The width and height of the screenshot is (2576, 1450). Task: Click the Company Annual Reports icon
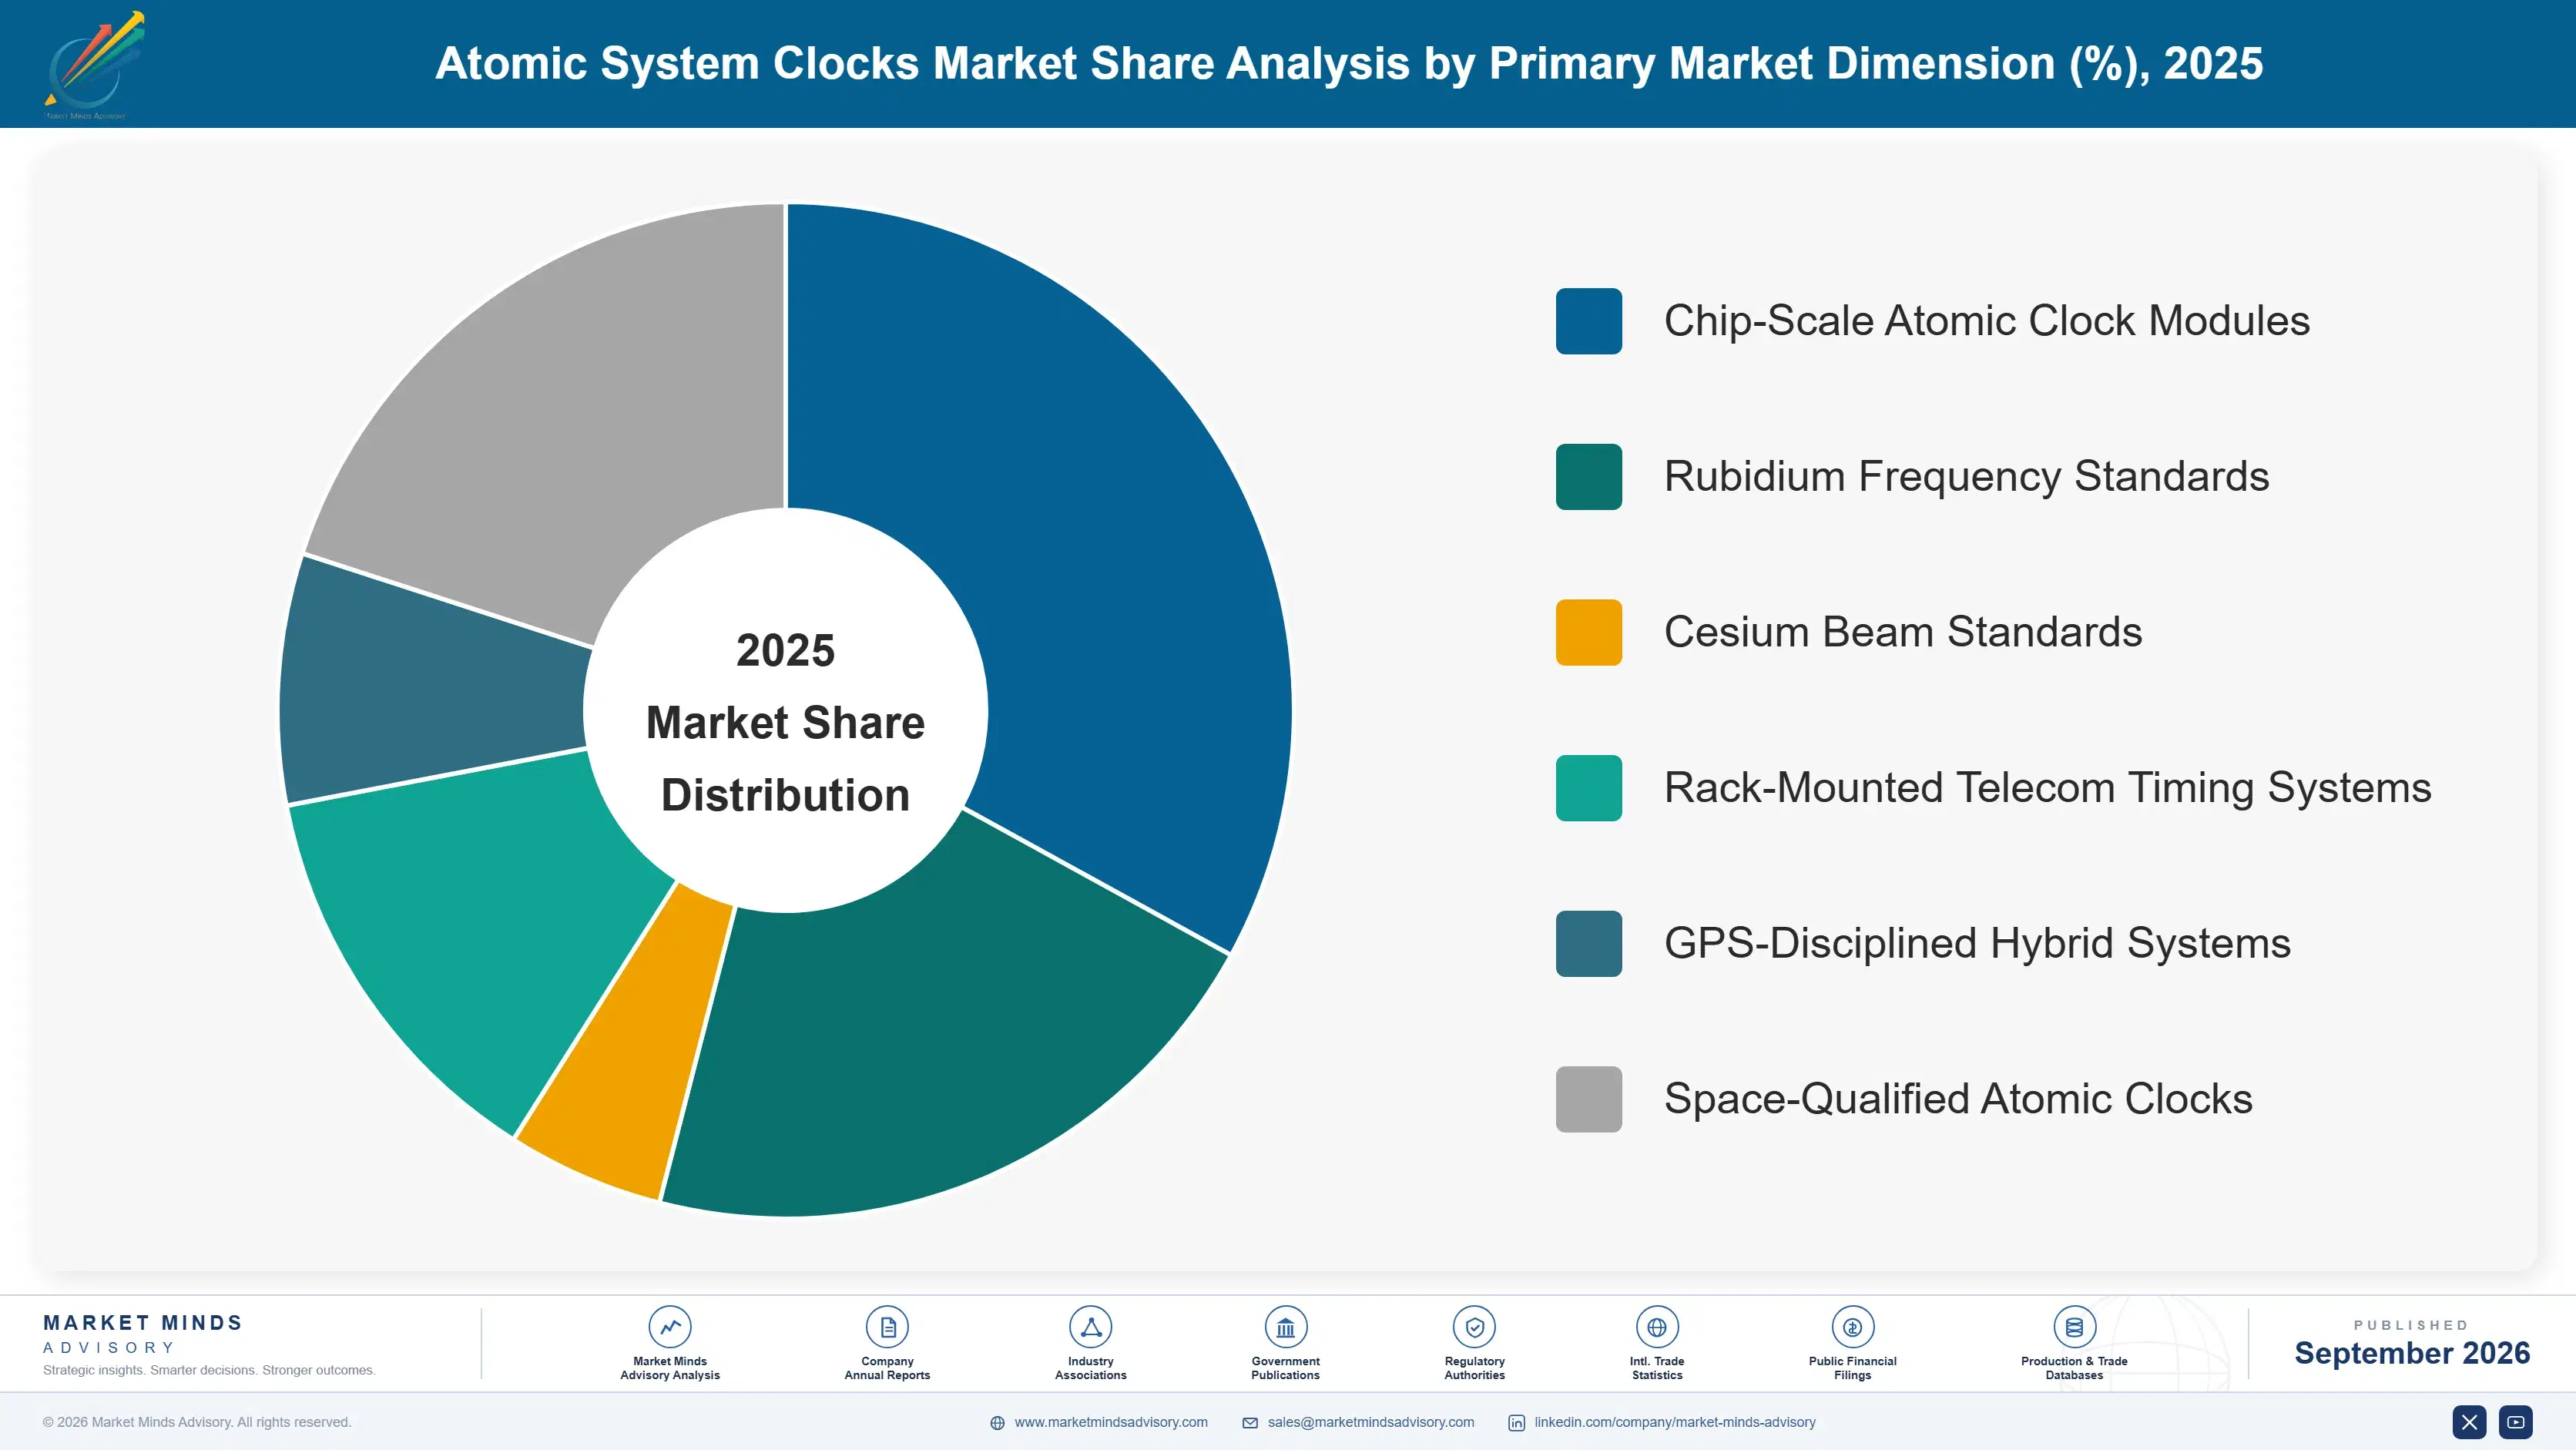pyautogui.click(x=887, y=1327)
